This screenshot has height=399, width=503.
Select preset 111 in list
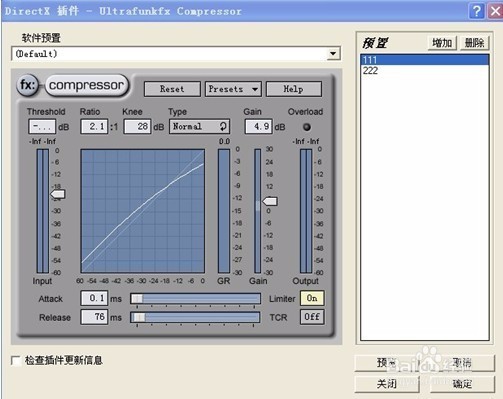425,60
